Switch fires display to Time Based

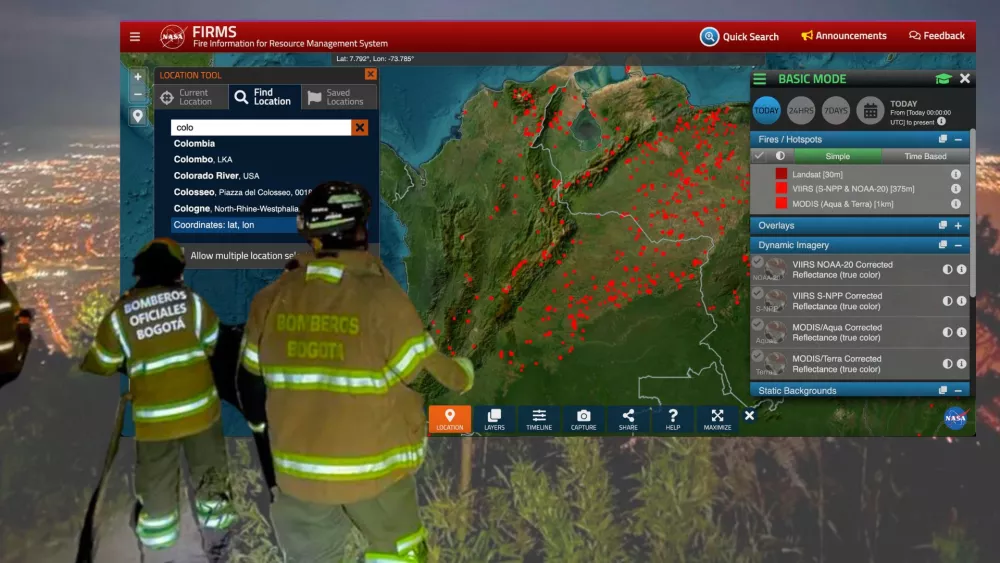[925, 156]
